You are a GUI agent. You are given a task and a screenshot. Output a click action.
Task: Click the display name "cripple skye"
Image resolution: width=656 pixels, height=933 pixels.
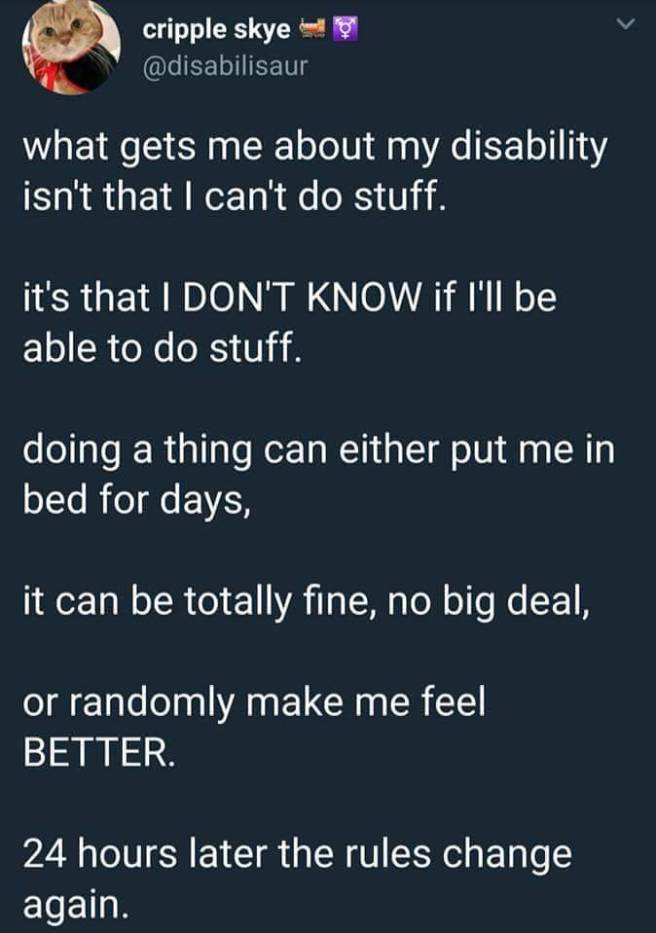coord(216,30)
